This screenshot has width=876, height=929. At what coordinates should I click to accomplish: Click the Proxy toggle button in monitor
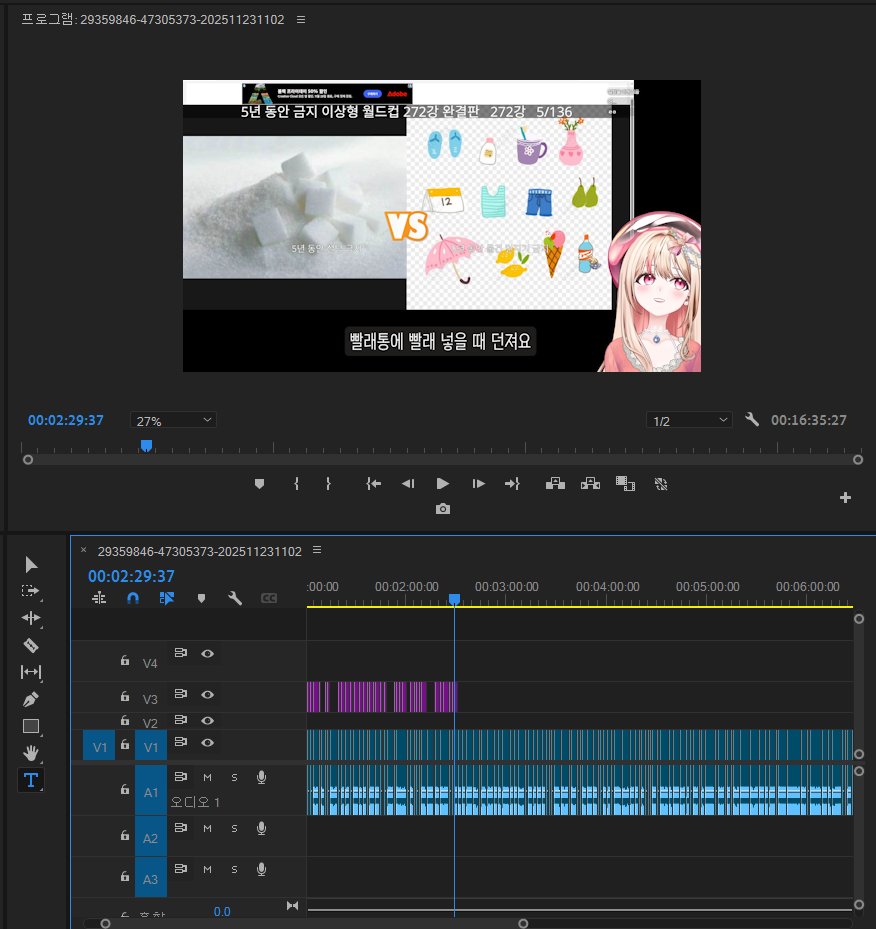(x=661, y=484)
